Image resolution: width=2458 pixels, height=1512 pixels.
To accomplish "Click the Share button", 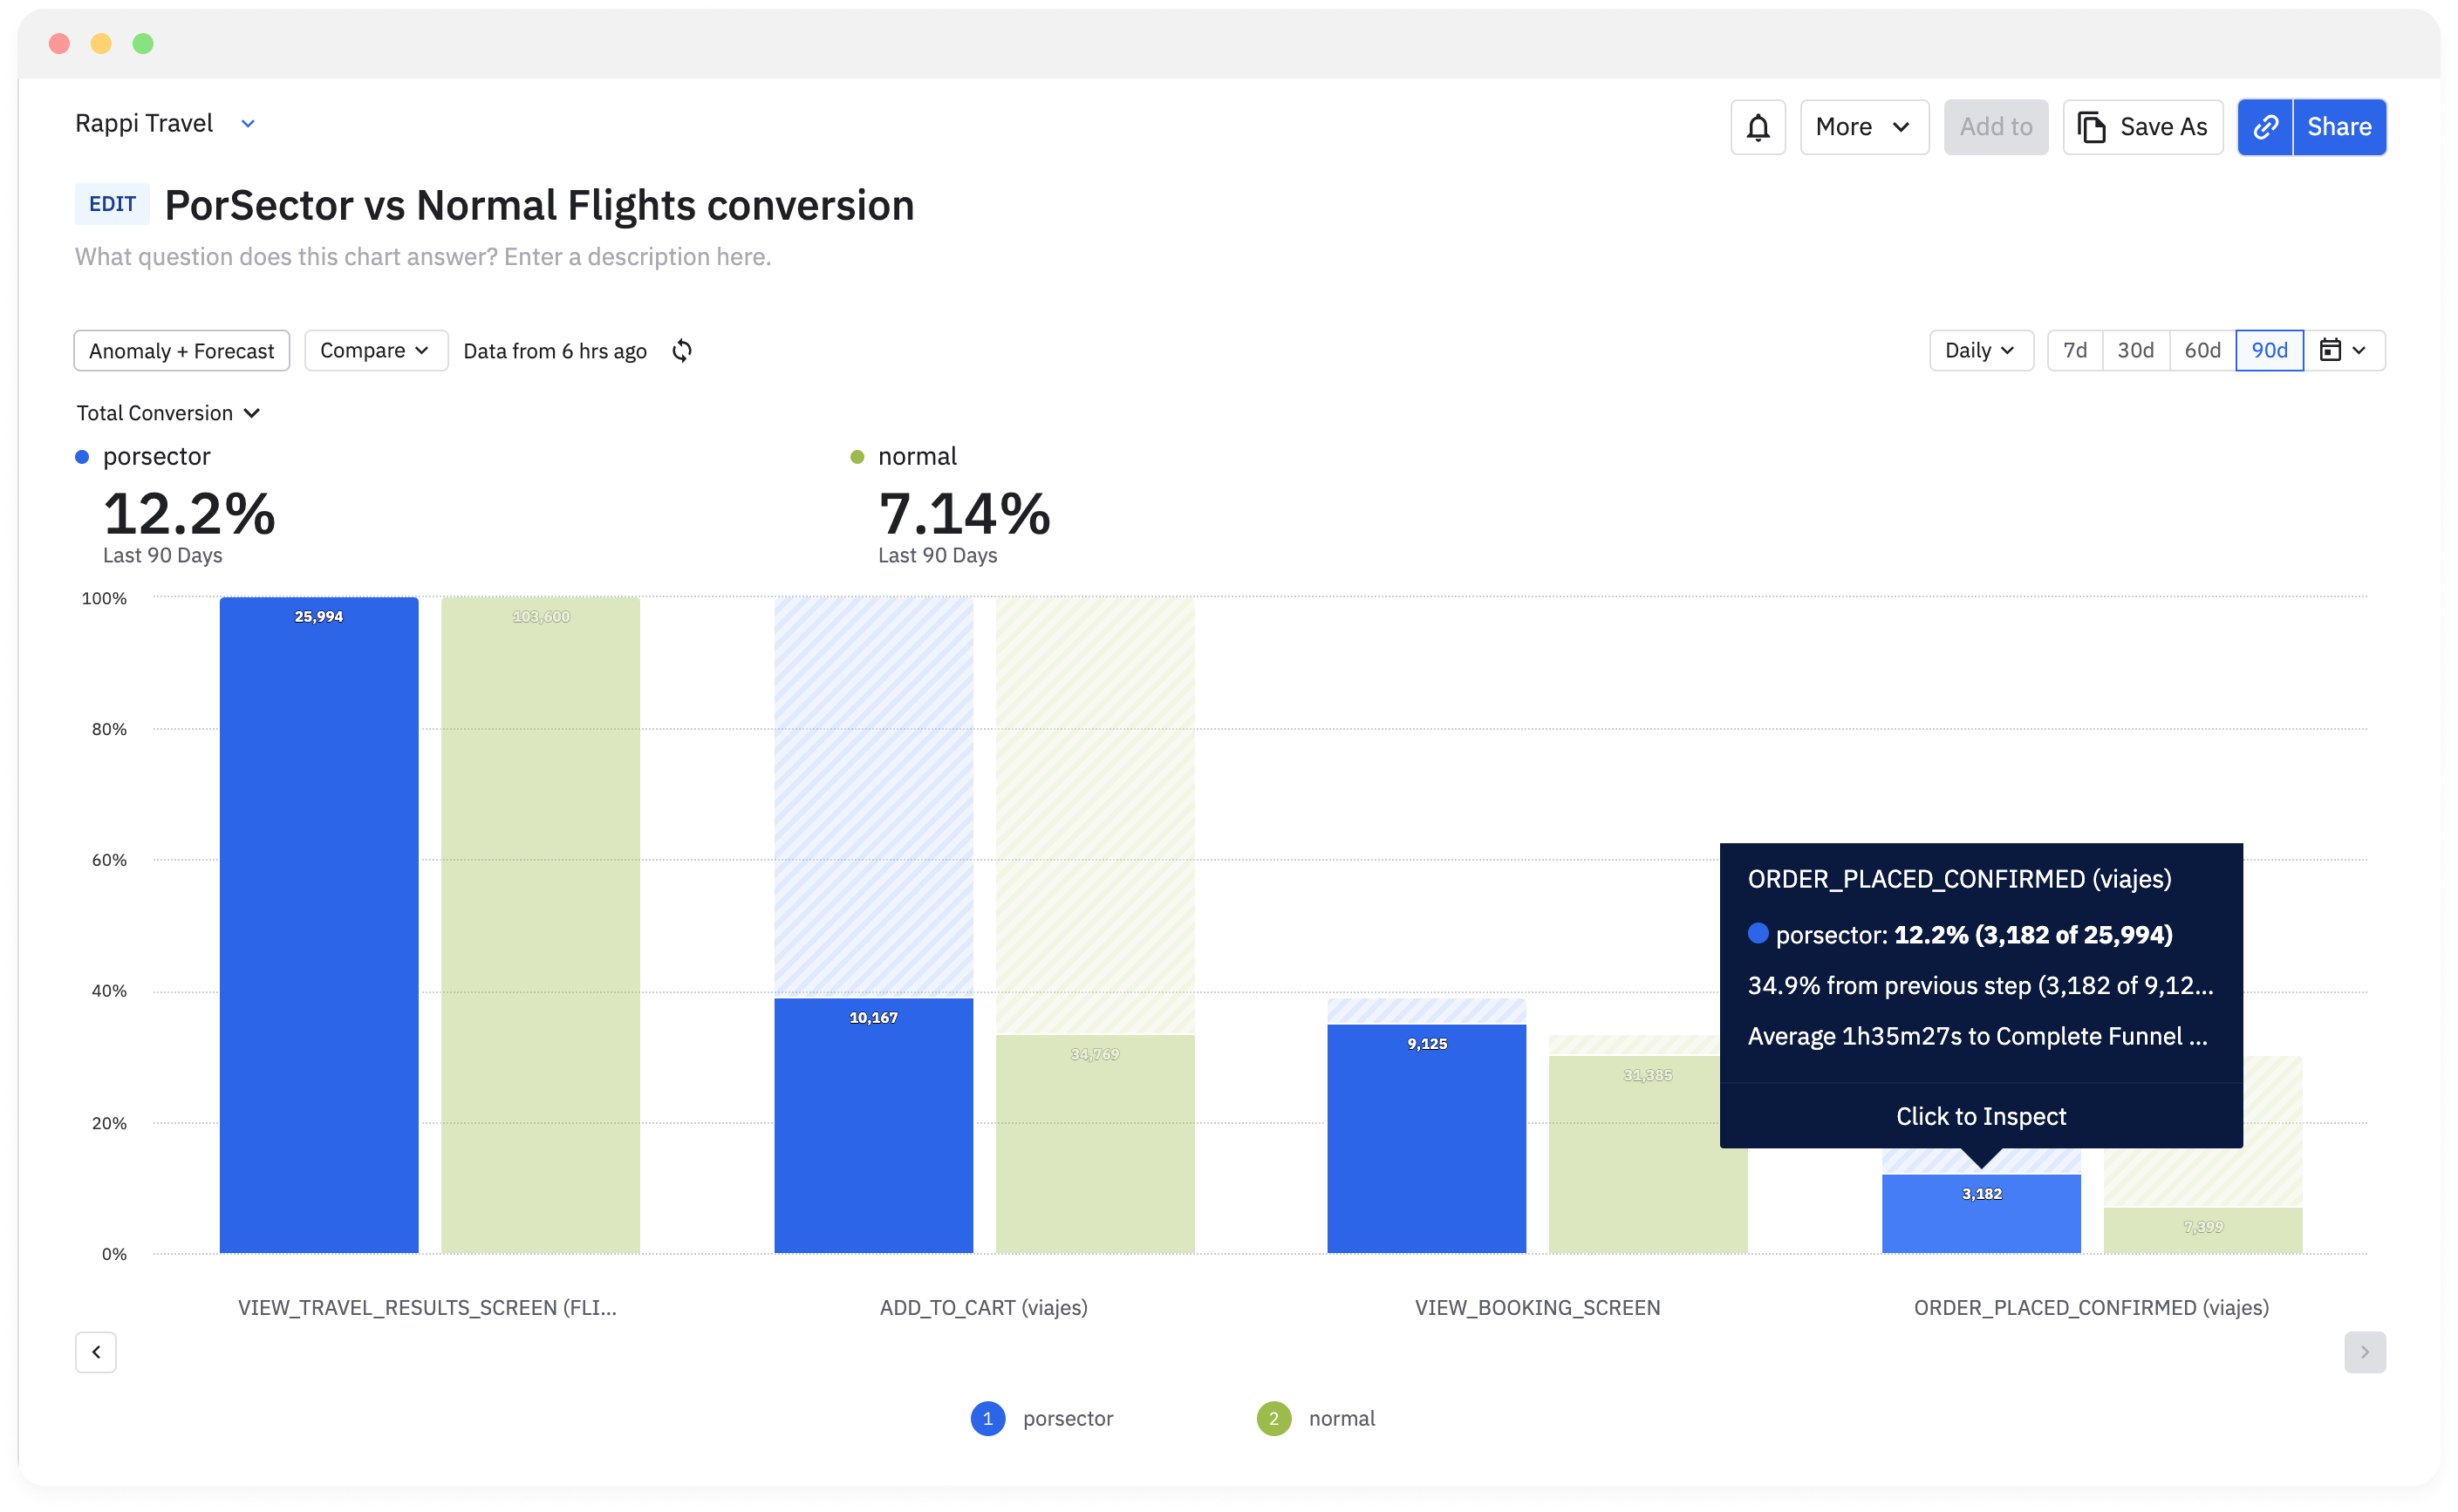I will [2338, 127].
